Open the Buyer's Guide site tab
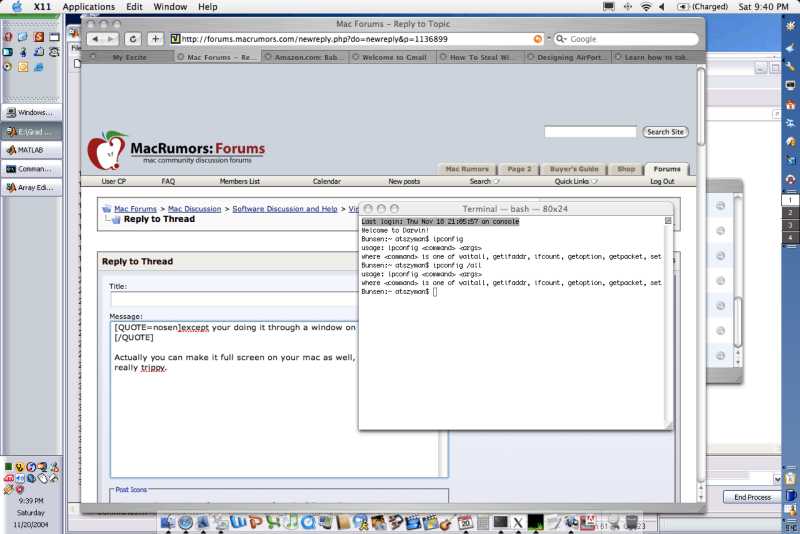Image resolution: width=800 pixels, height=534 pixels. click(x=573, y=169)
